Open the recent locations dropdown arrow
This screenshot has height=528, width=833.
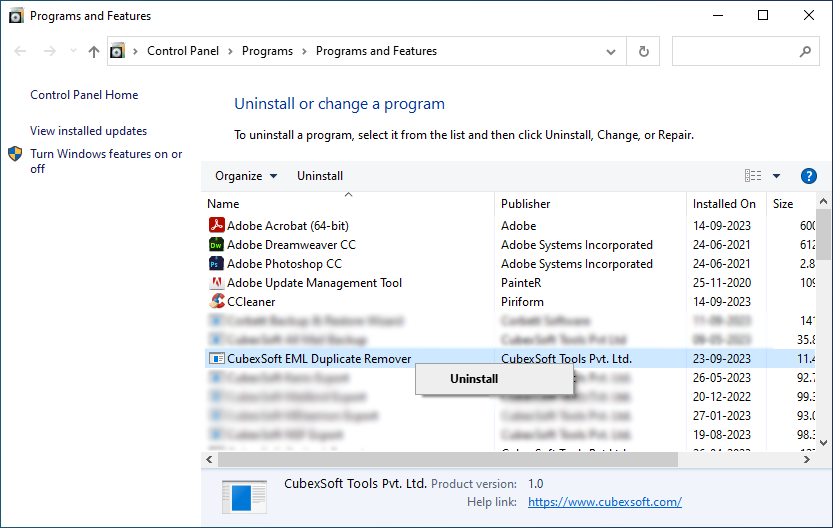[73, 51]
